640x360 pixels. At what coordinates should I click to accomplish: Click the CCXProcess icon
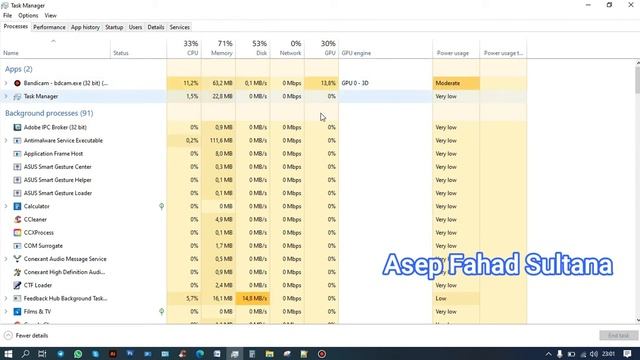tap(17, 233)
